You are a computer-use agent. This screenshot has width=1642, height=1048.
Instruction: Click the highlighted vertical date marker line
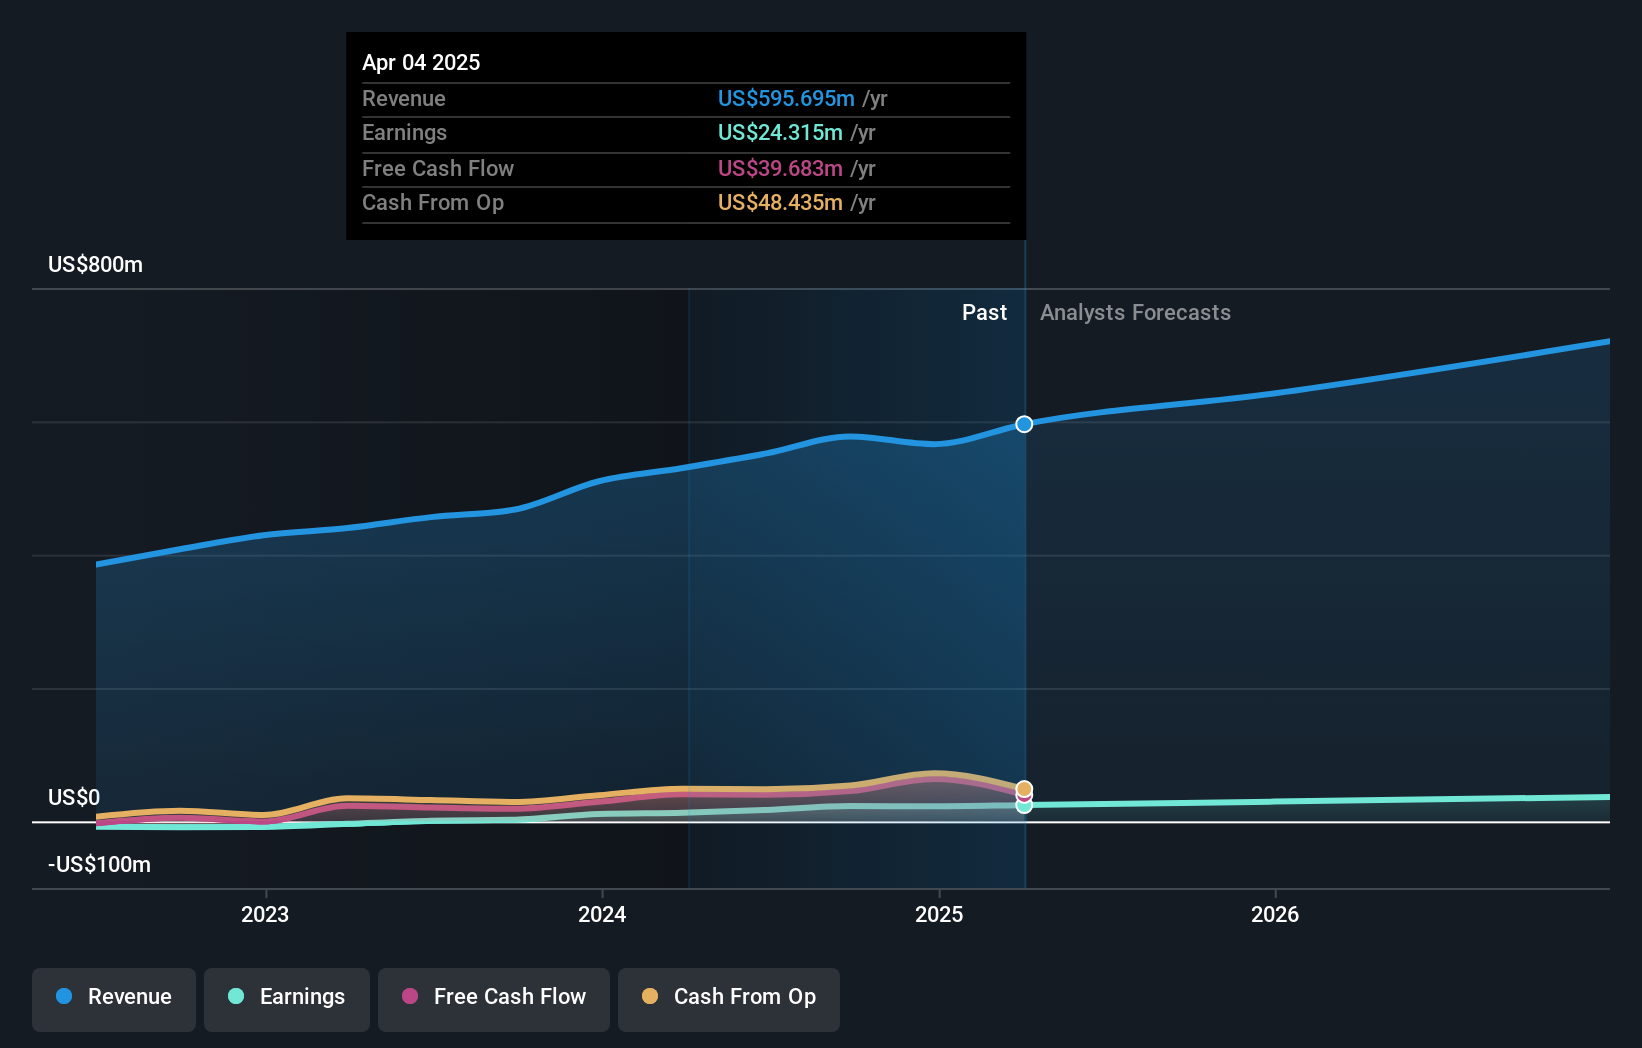coord(1024,600)
